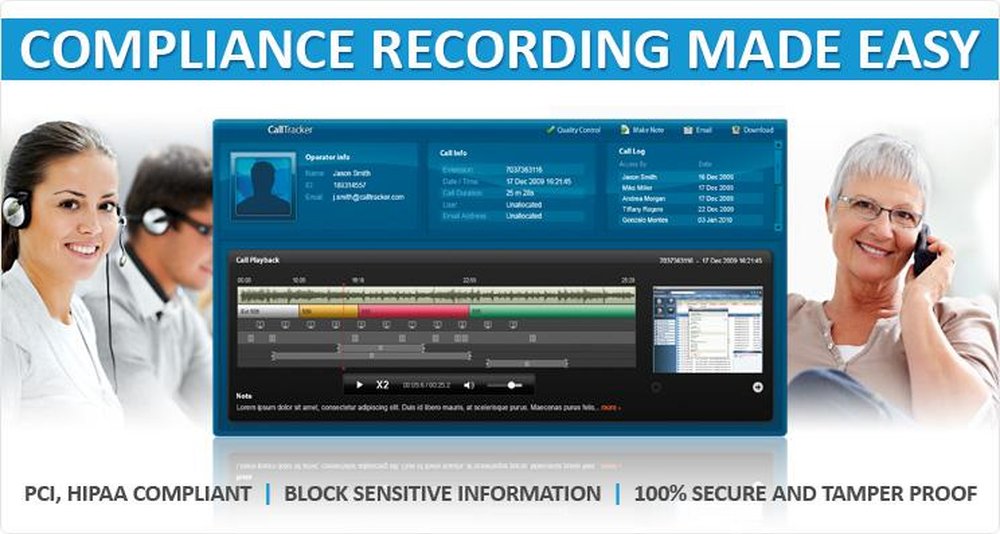Click the CallTracker logo
The image size is (1000, 534).
click(290, 130)
